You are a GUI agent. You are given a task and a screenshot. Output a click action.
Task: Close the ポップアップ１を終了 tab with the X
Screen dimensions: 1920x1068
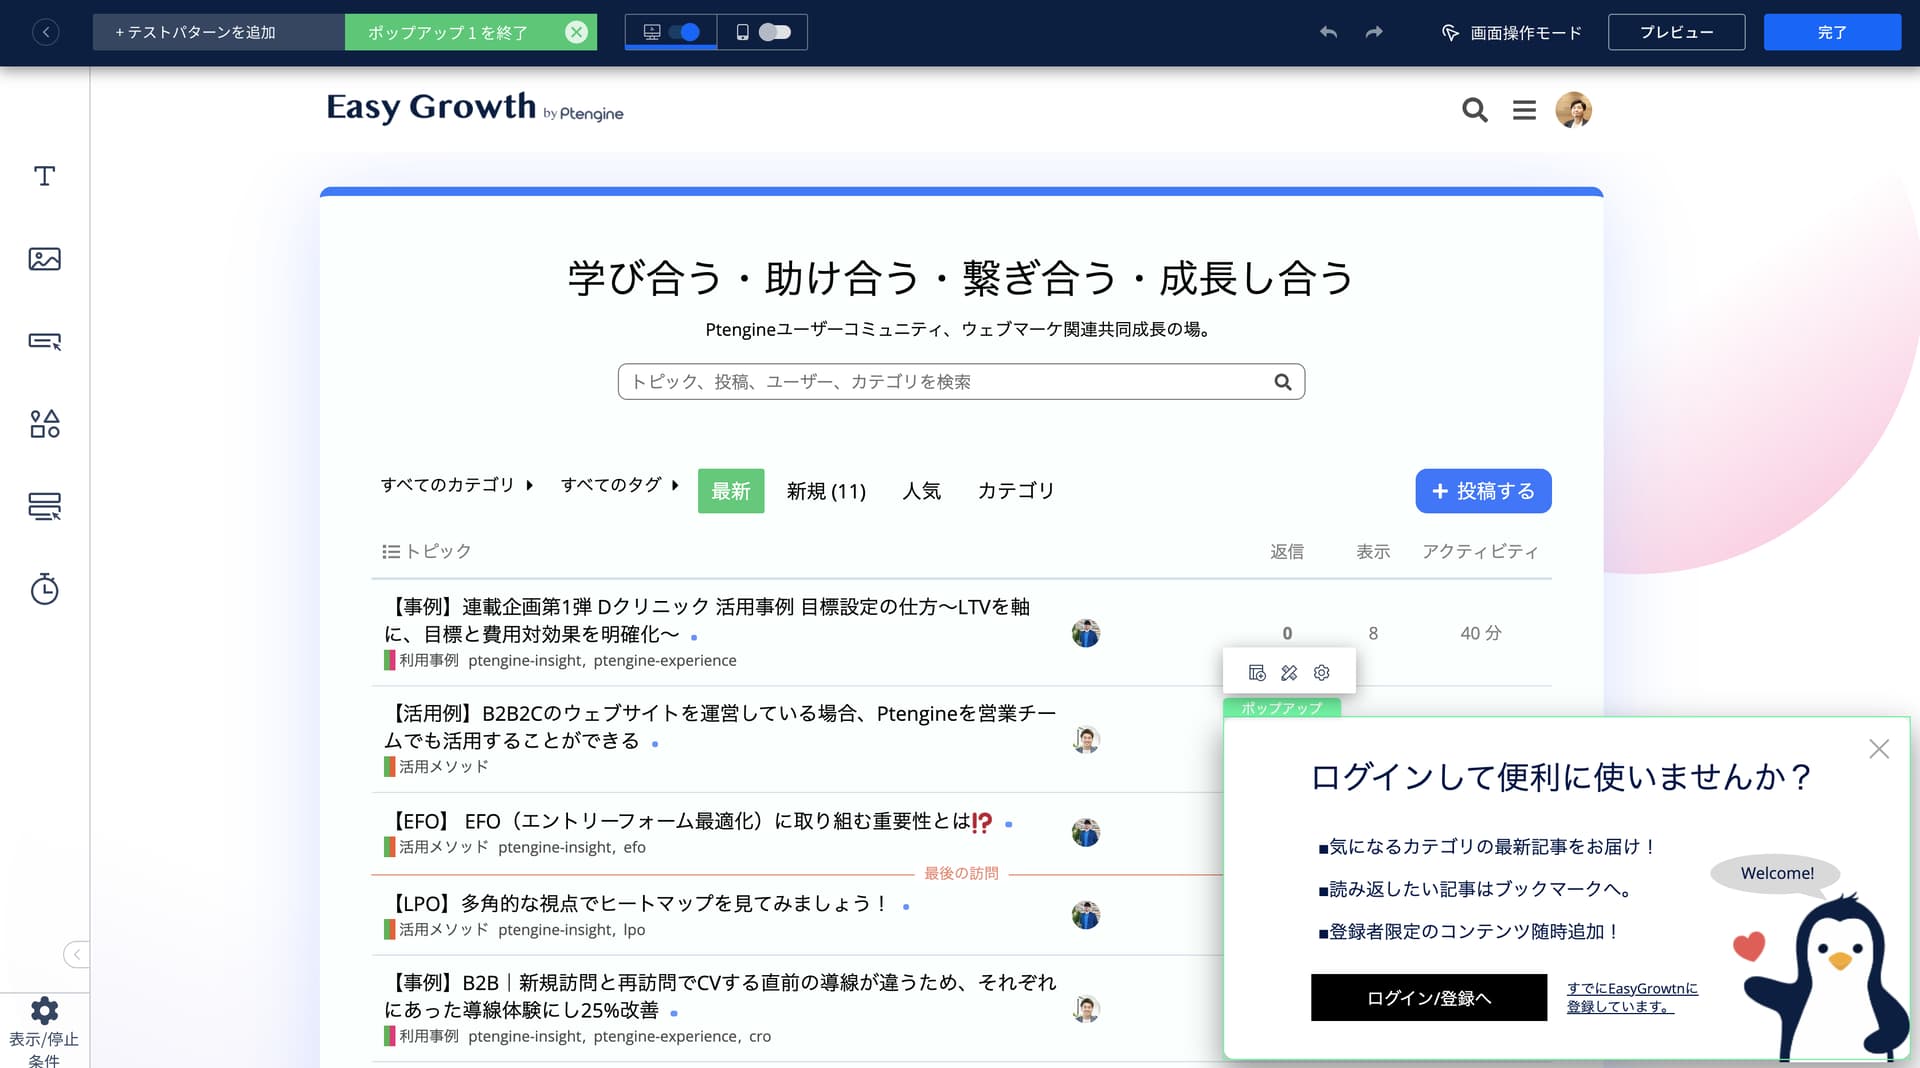click(576, 32)
